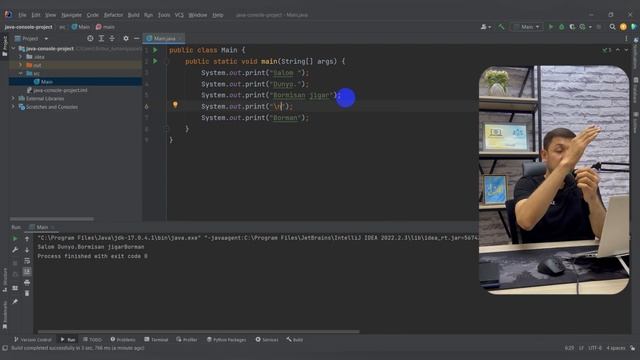This screenshot has height=360, width=640.
Task: Open the Terminal tool window
Action: point(156,340)
